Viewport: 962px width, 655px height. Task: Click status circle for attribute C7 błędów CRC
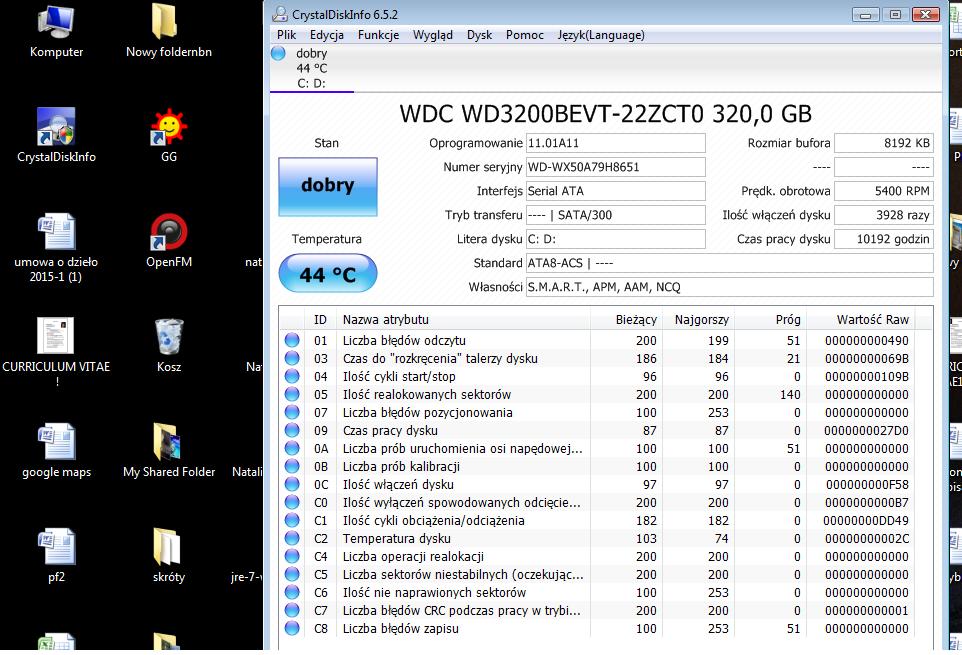(292, 610)
